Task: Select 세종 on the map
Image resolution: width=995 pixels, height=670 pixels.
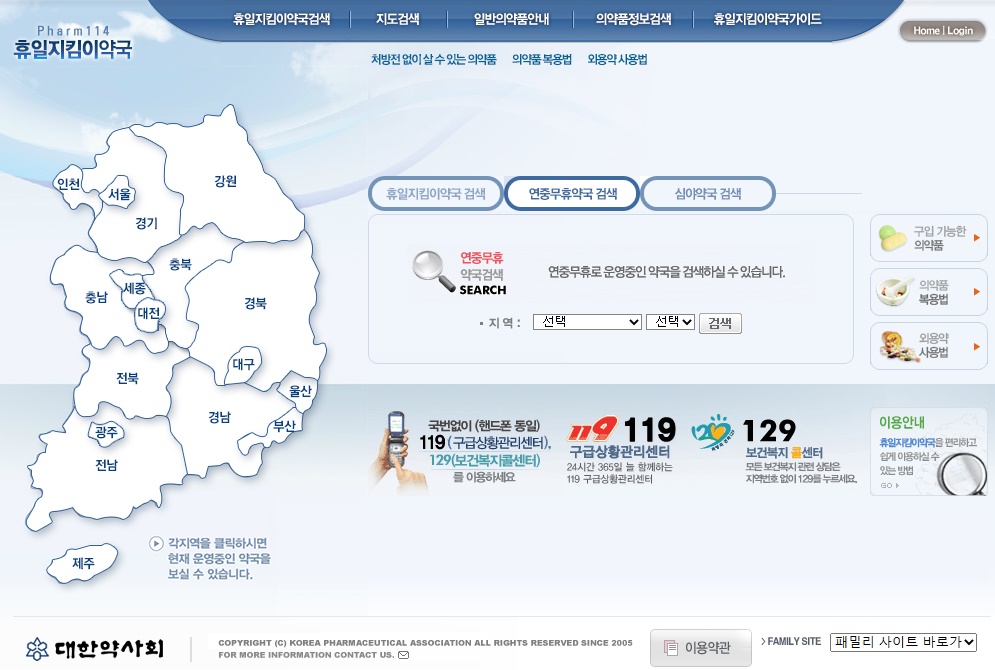Action: [135, 289]
